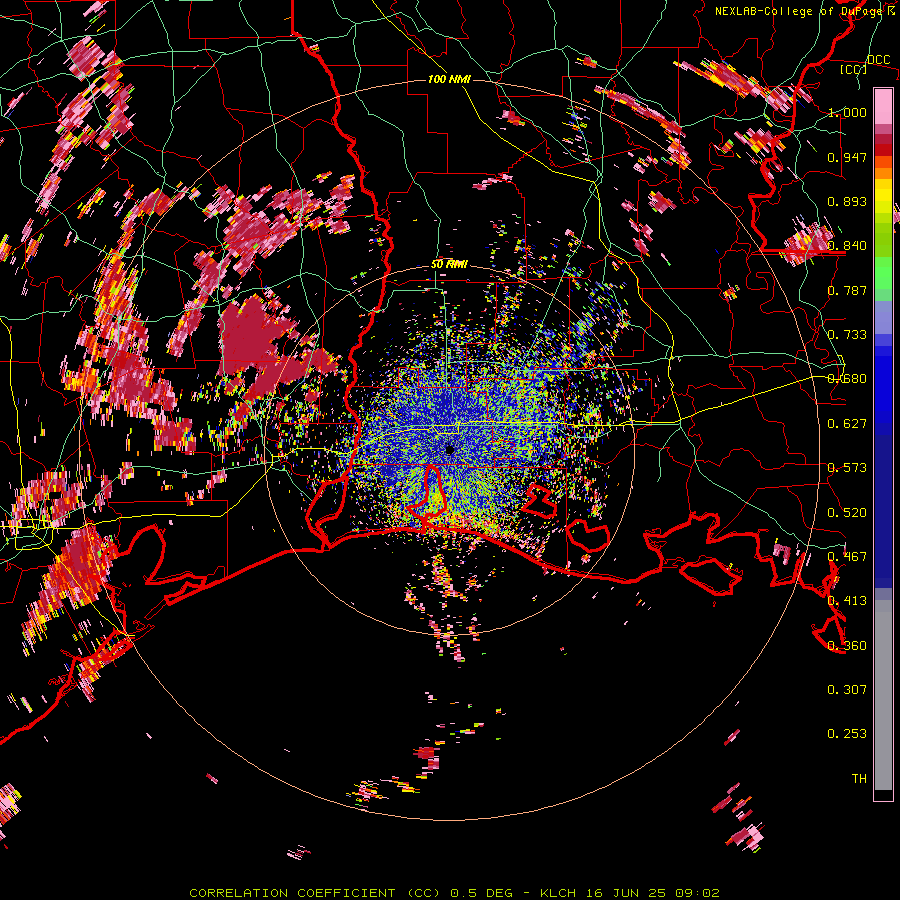Viewport: 900px width, 900px height.
Task: Select the 0.840 legend value
Action: coord(847,246)
